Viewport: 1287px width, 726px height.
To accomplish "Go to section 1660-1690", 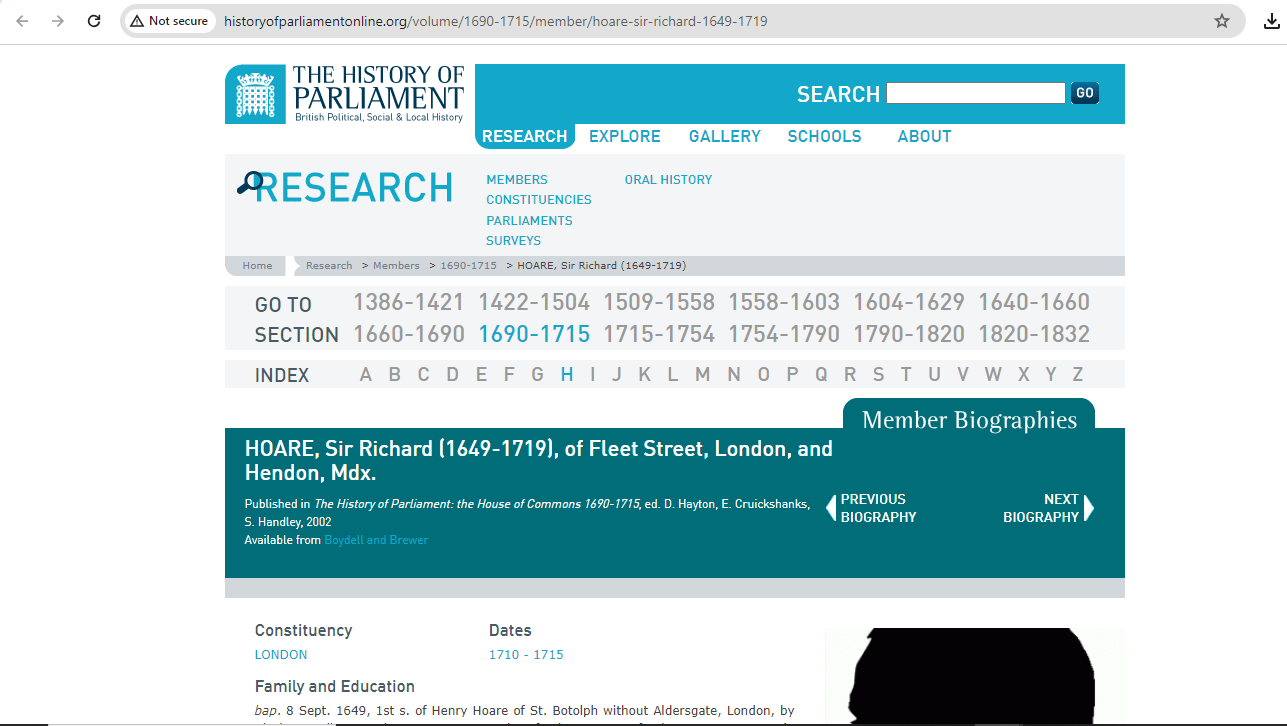I will (x=409, y=334).
